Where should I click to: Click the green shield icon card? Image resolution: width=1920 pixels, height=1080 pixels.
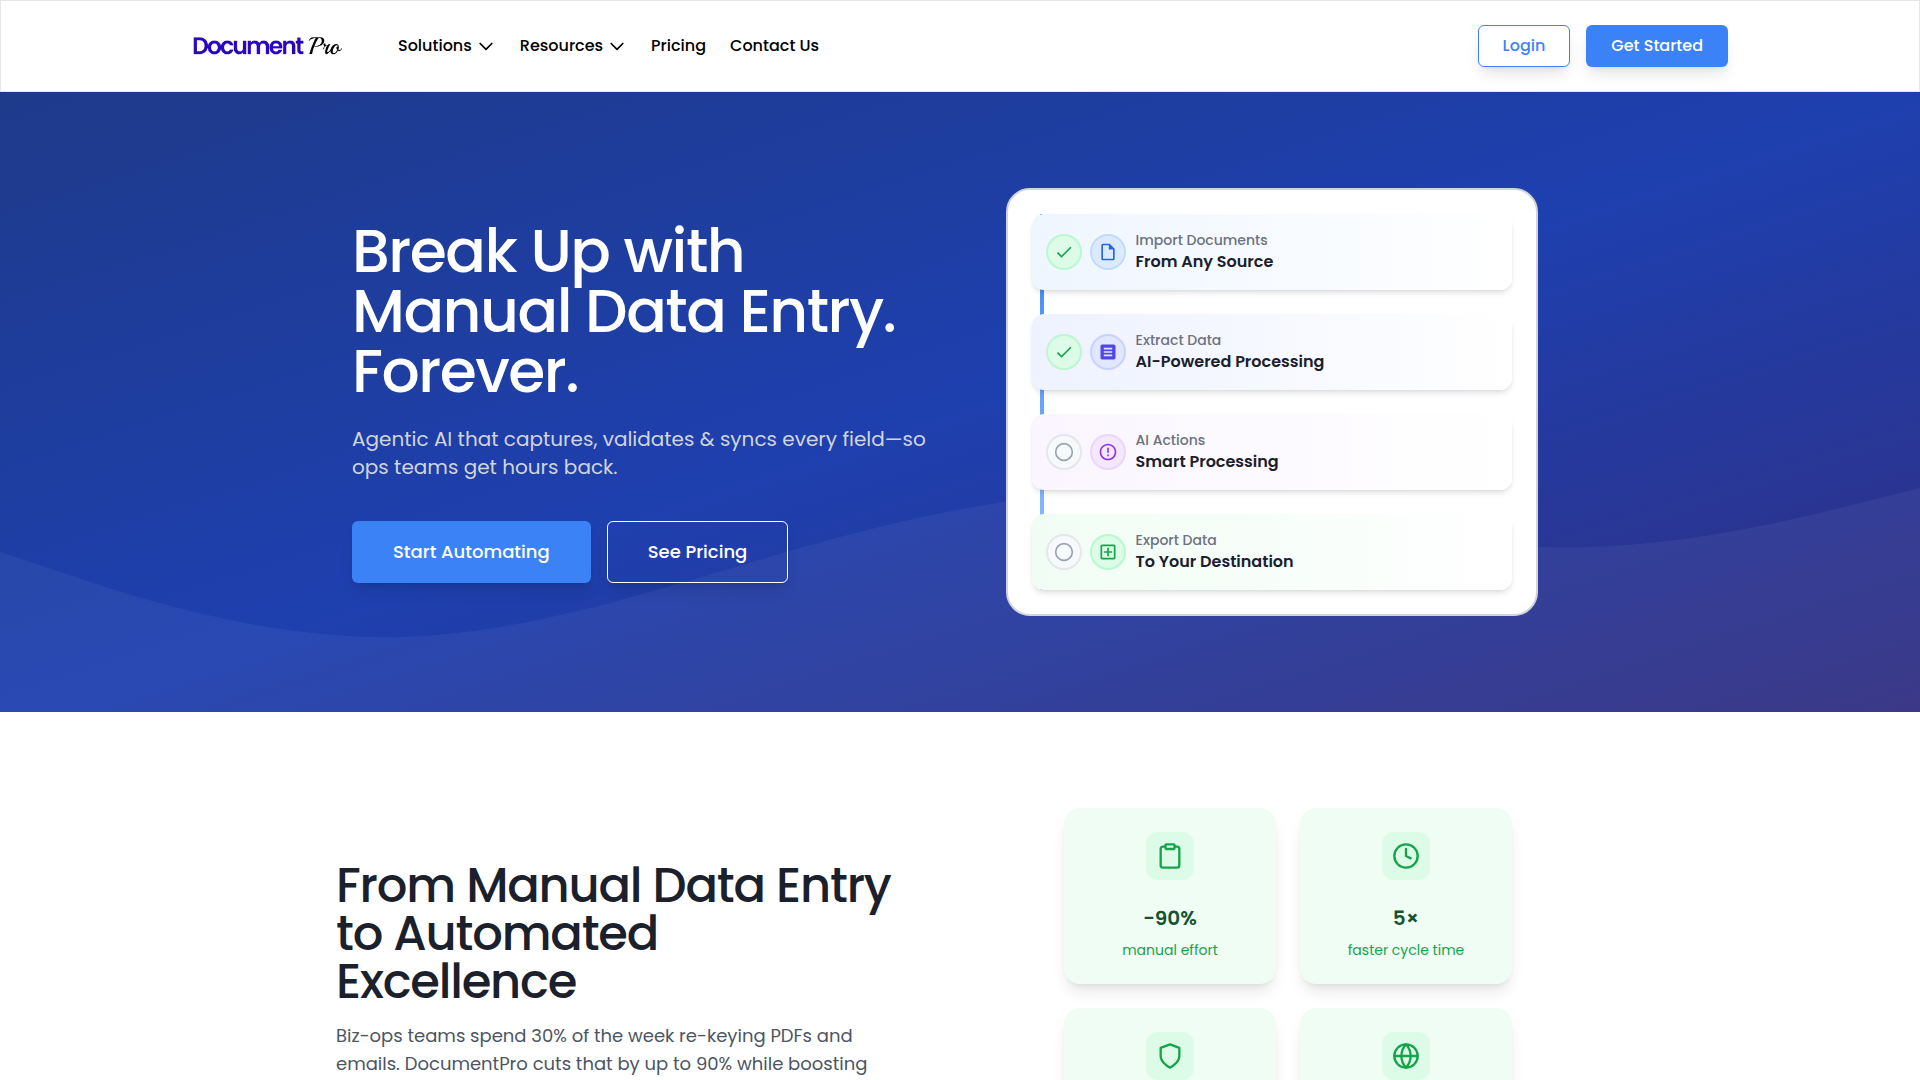coord(1170,1054)
